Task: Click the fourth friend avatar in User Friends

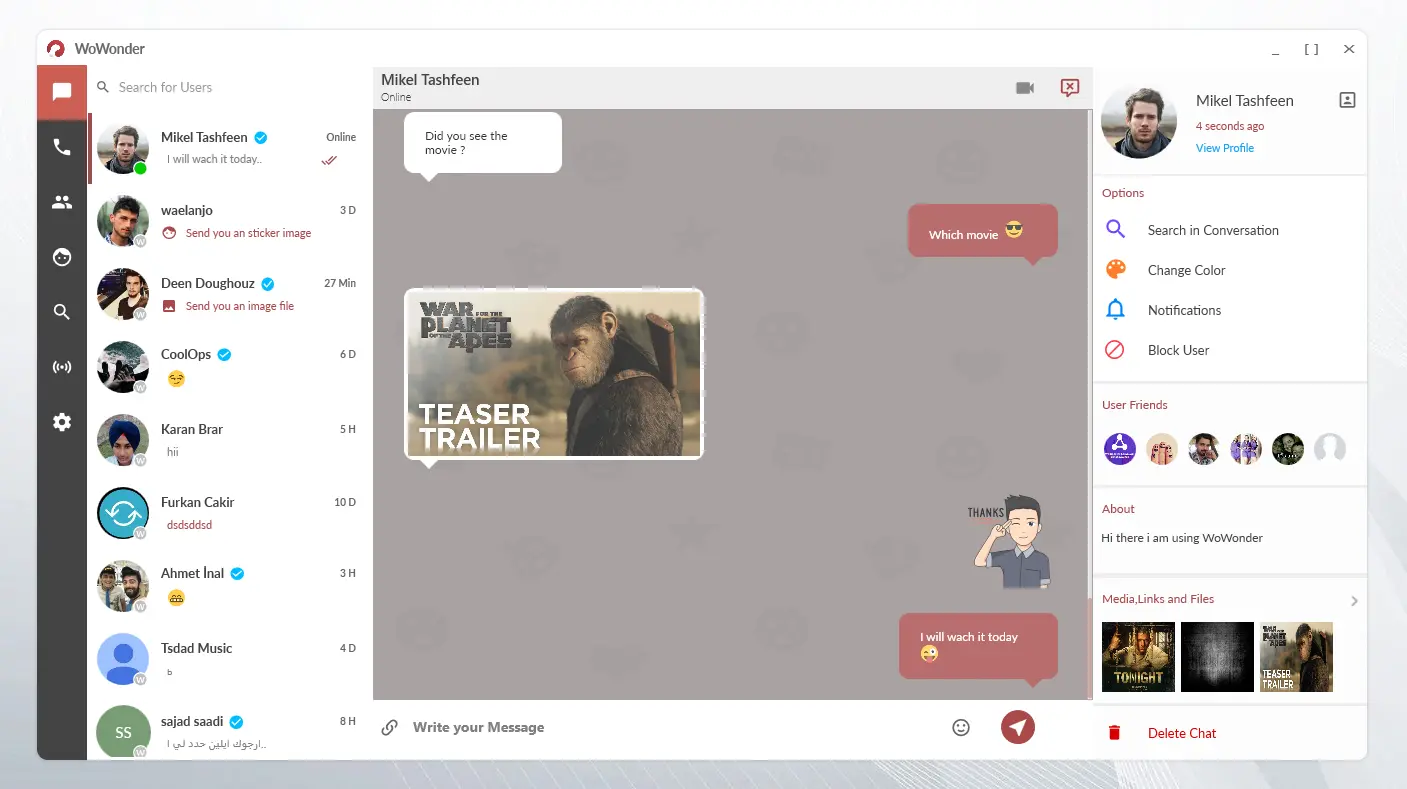Action: pyautogui.click(x=1246, y=449)
